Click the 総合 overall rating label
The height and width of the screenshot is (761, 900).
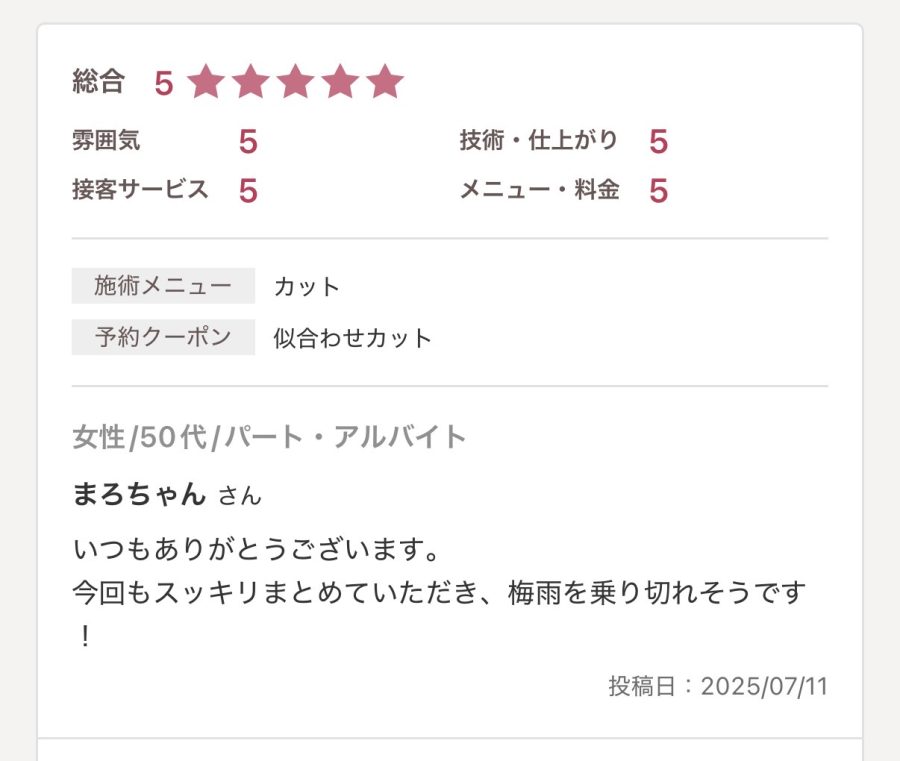(x=98, y=82)
